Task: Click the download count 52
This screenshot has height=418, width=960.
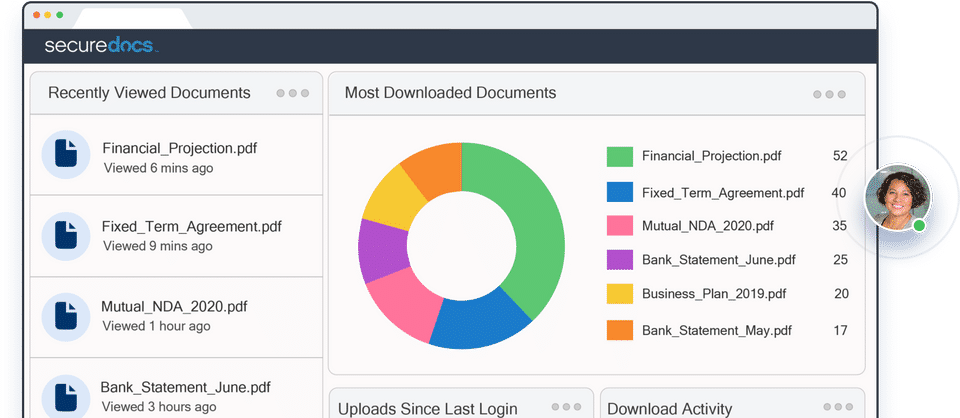Action: click(840, 156)
